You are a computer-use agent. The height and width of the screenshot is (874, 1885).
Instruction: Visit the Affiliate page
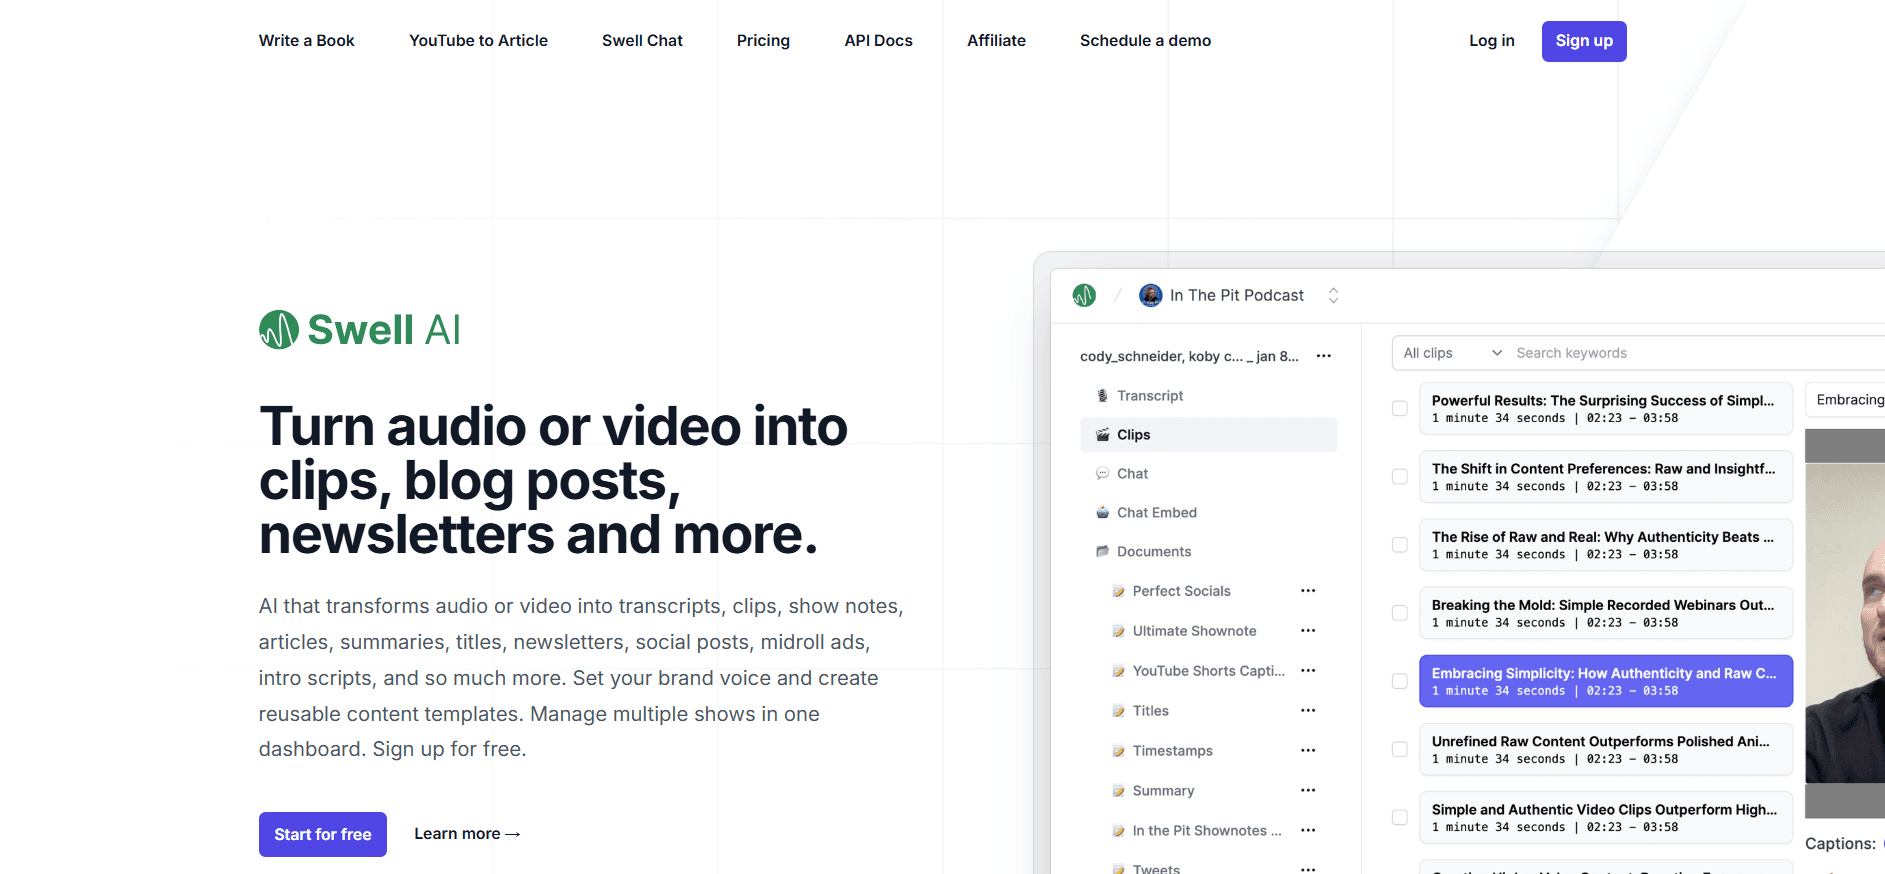pyautogui.click(x=996, y=41)
